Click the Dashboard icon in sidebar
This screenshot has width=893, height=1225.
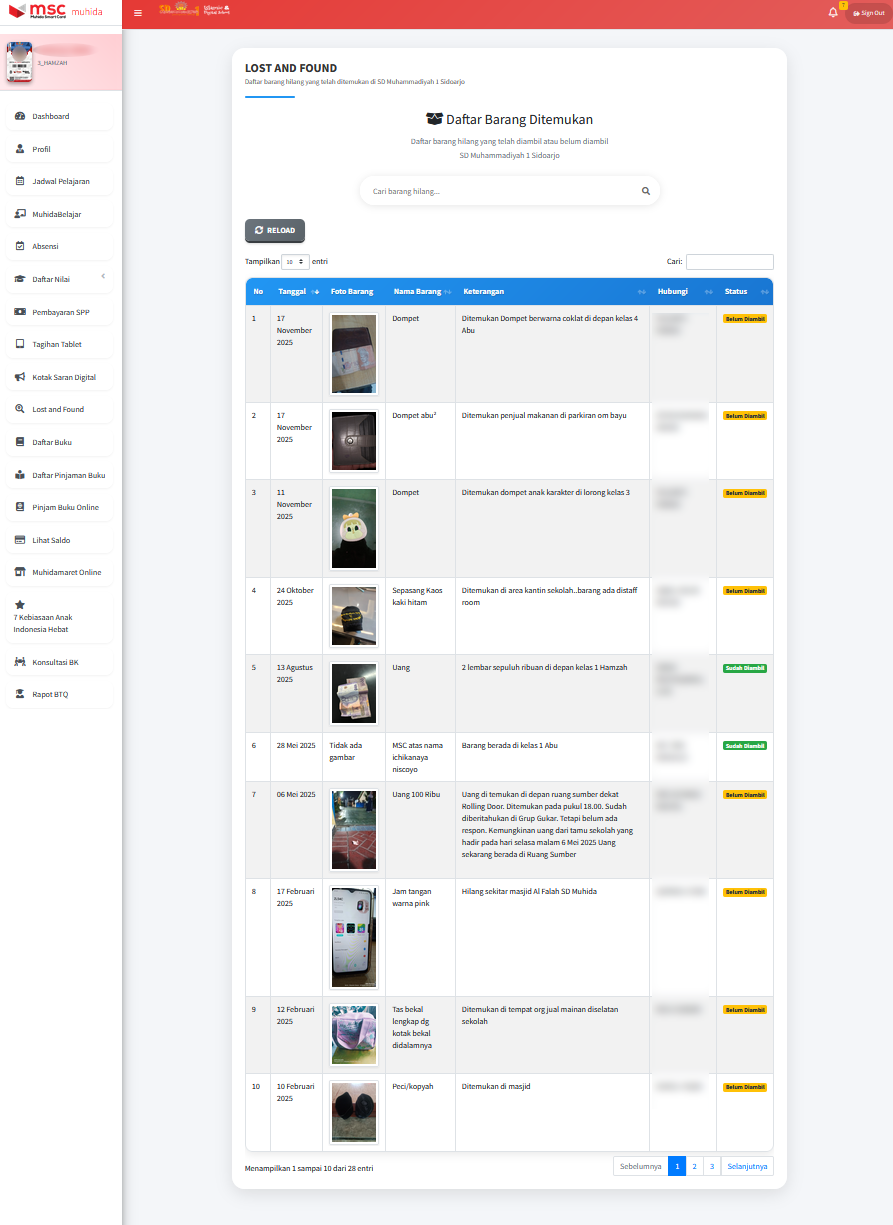(x=20, y=117)
